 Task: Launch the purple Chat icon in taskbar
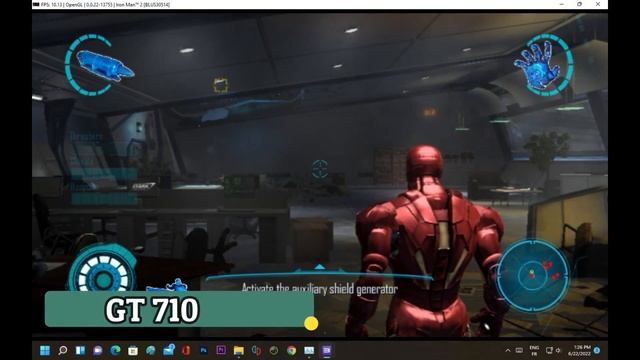tap(98, 350)
